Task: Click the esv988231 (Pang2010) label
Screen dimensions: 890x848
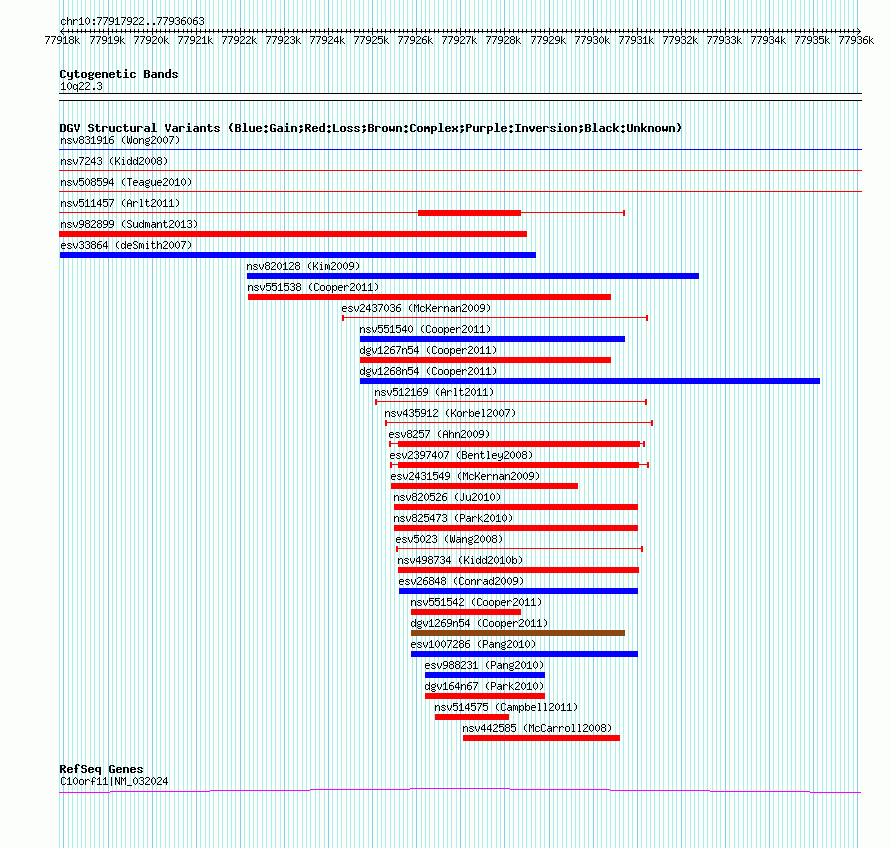Action: point(484,665)
